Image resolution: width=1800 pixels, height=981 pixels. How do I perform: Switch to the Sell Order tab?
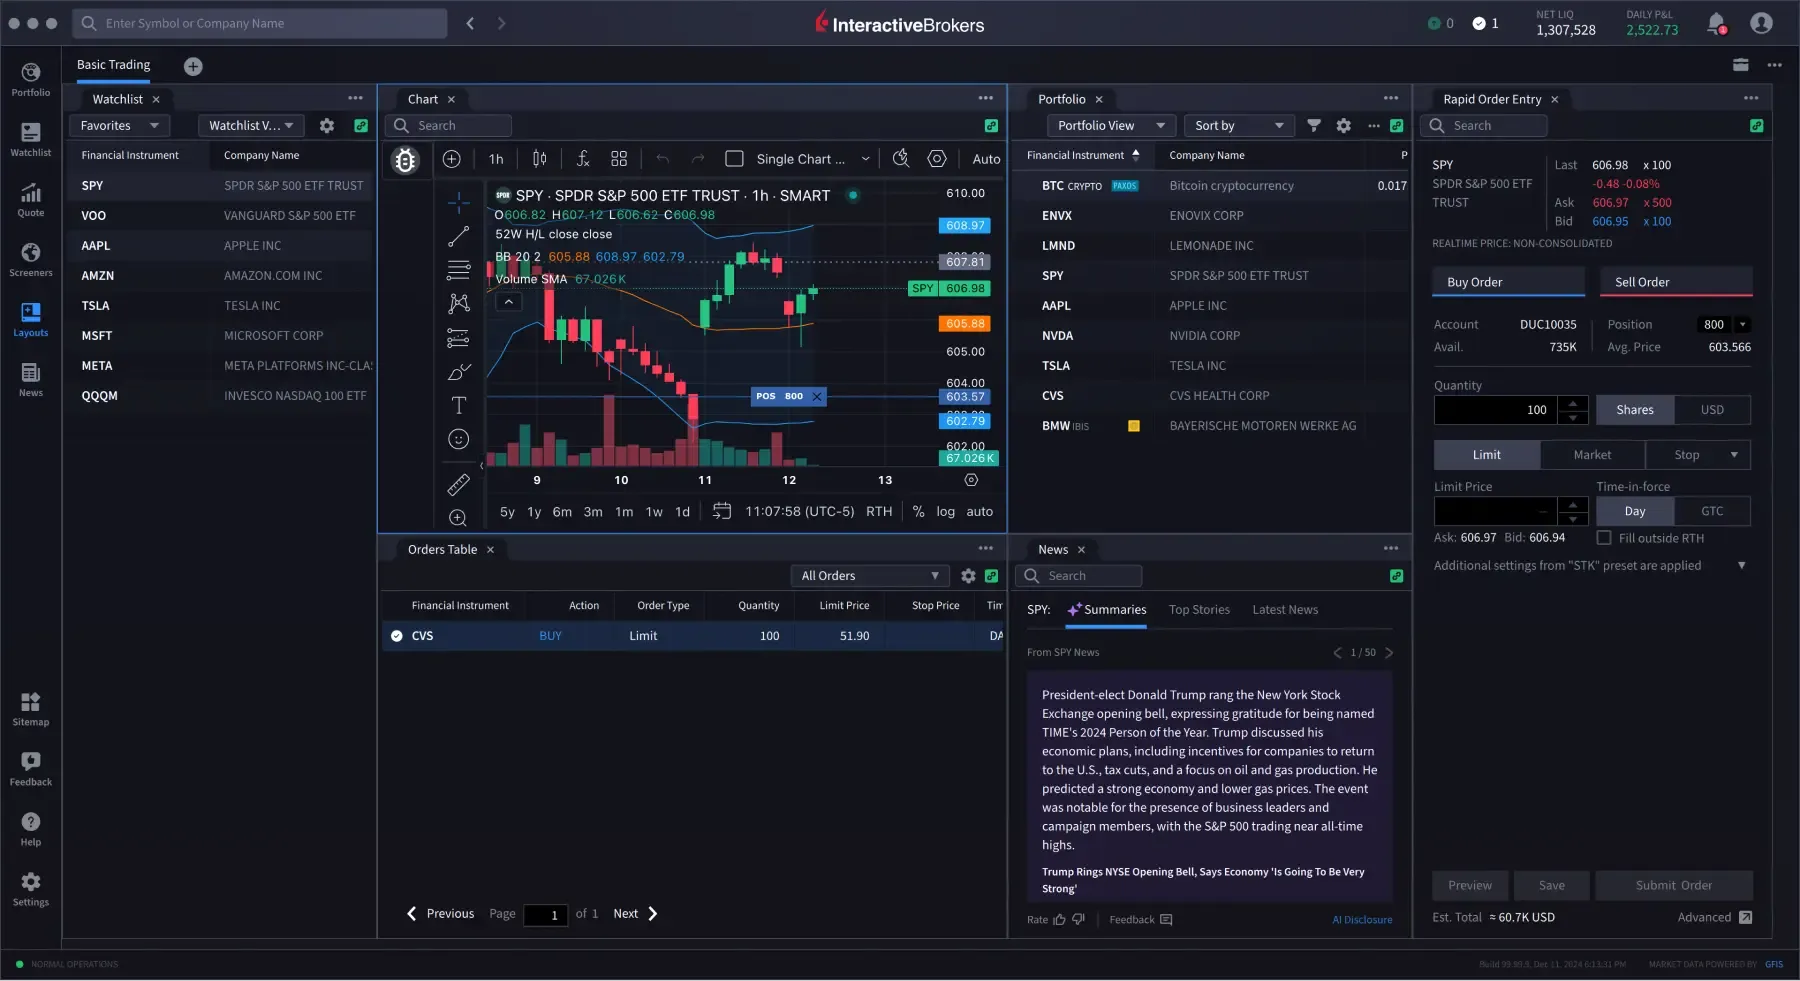point(1641,282)
